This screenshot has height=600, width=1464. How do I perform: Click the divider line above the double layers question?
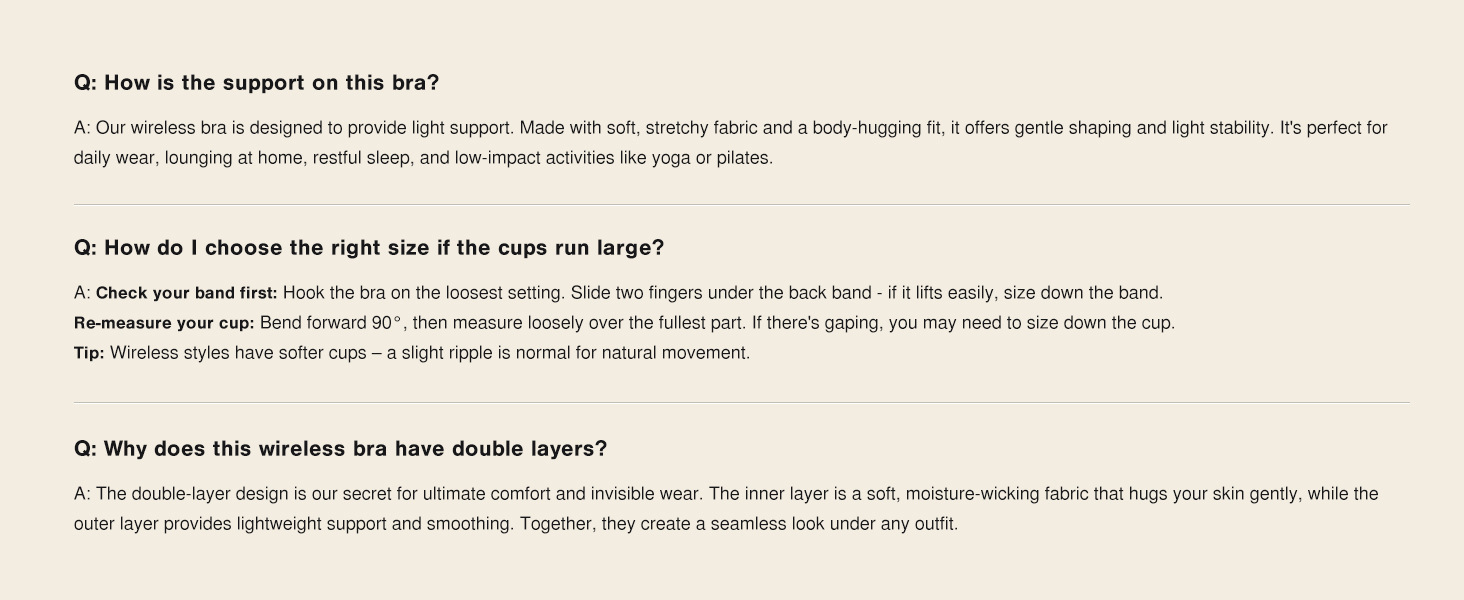(742, 402)
